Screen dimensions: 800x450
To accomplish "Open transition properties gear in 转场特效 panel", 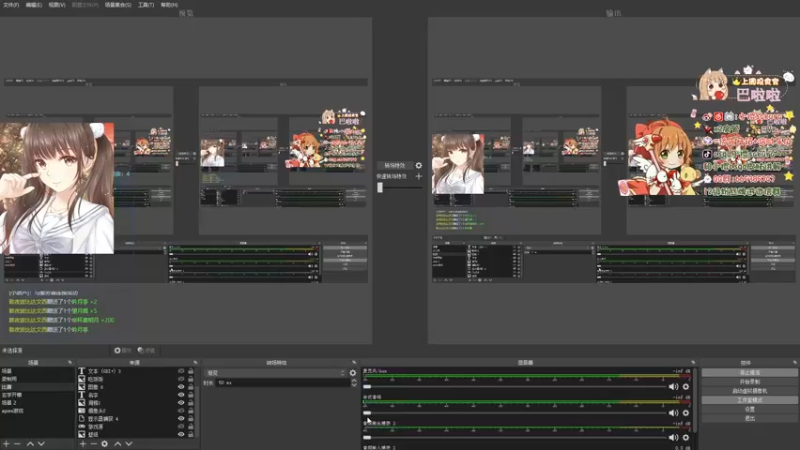I will [x=353, y=373].
